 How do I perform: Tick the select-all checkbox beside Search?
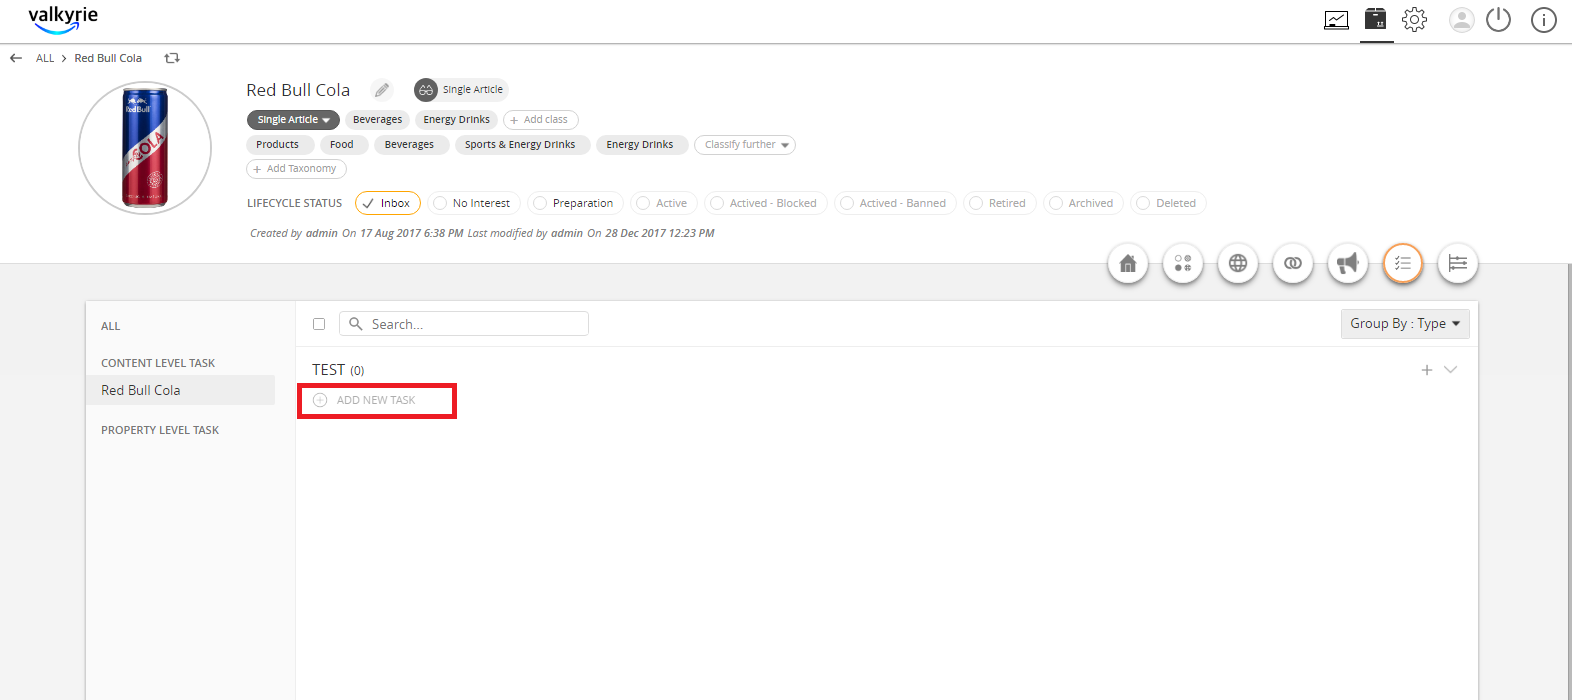(x=319, y=324)
